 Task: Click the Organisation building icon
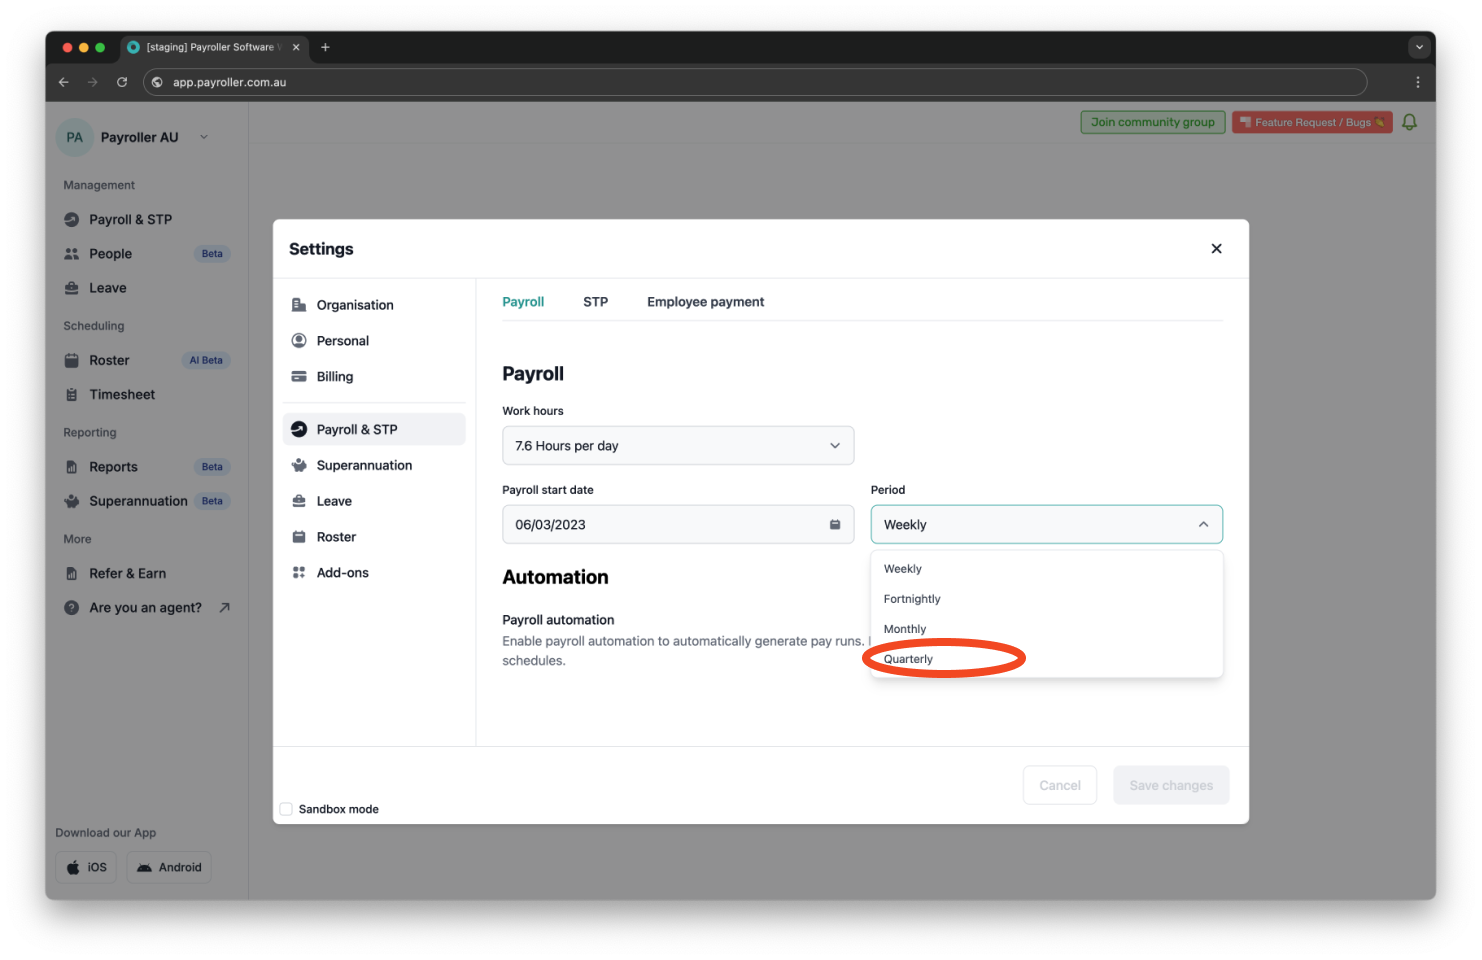click(x=299, y=305)
